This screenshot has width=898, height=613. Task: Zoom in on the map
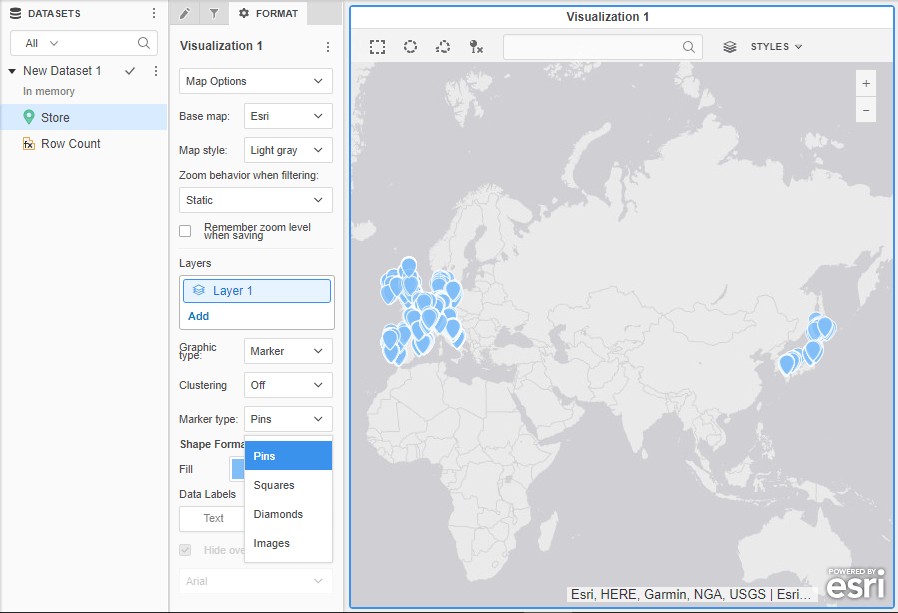tap(866, 83)
